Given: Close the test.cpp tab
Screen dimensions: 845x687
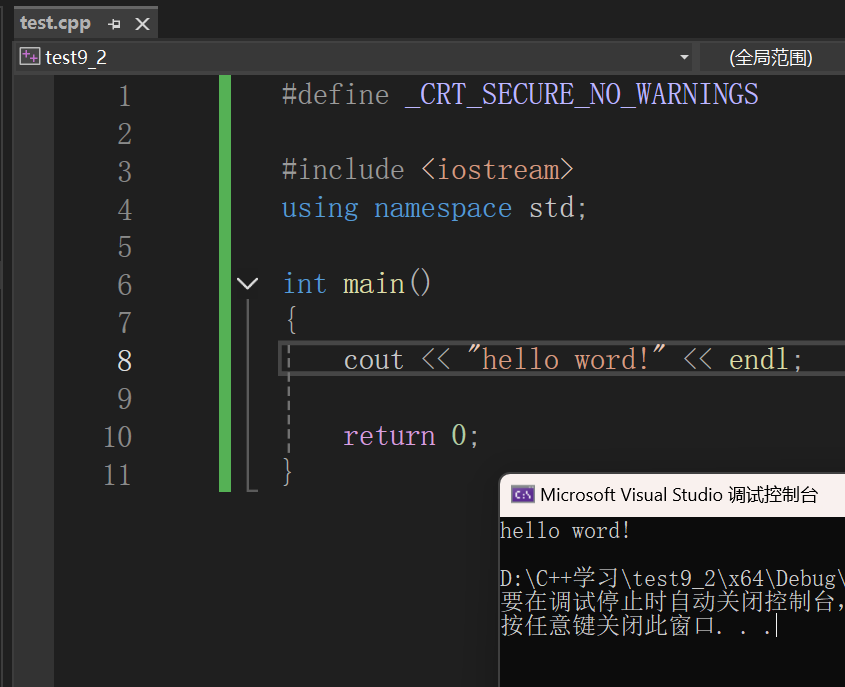Looking at the screenshot, I should point(142,24).
